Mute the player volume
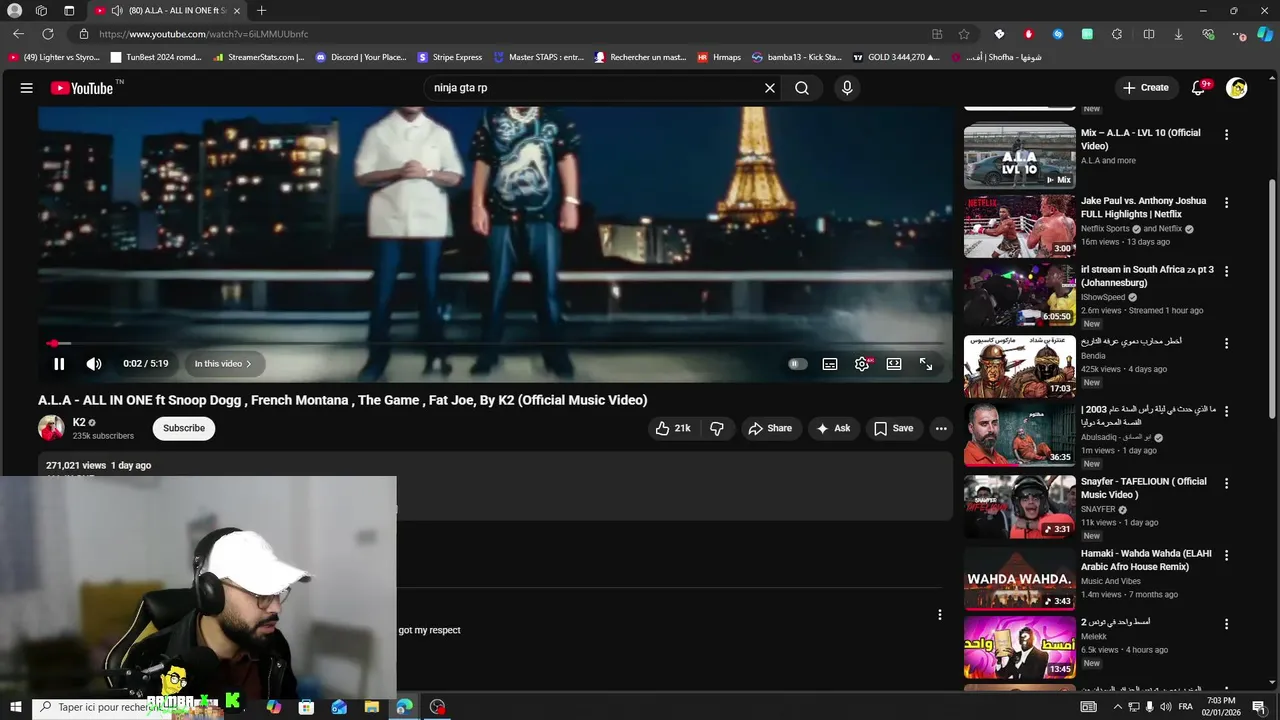Screen dimensions: 1280x720 (94, 364)
